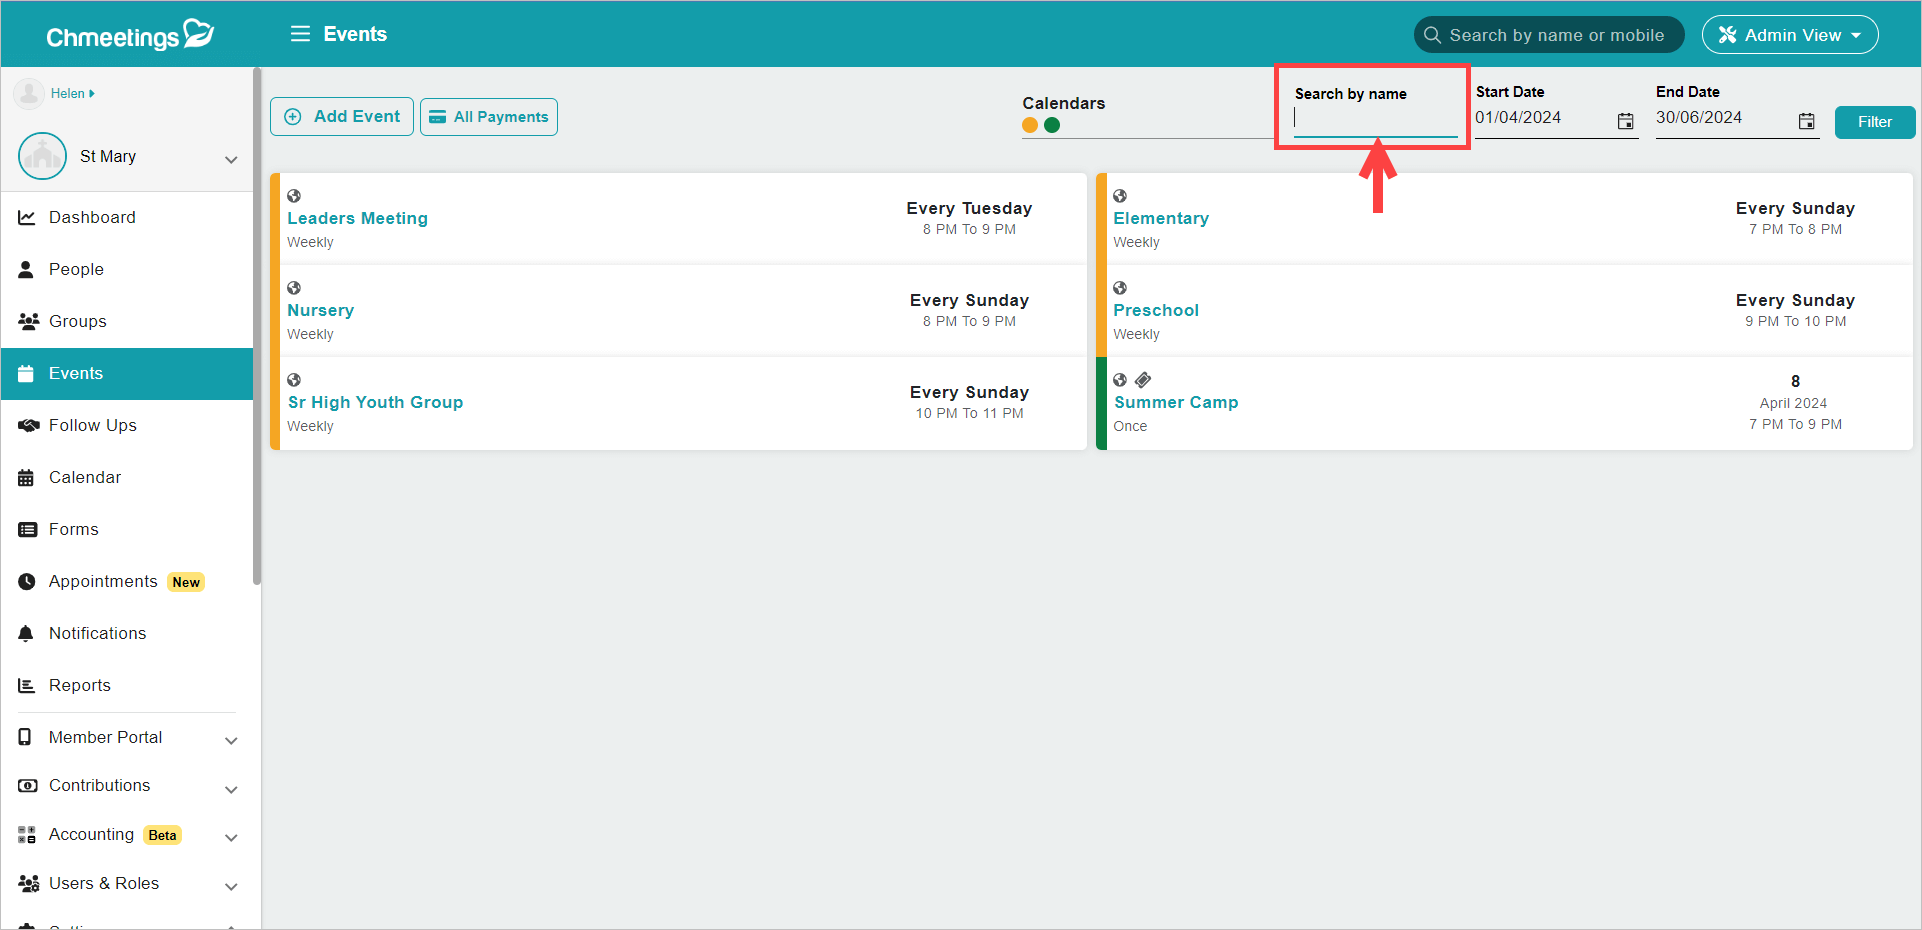The width and height of the screenshot is (1922, 930).
Task: Select Events in the sidebar
Action: [x=127, y=373]
